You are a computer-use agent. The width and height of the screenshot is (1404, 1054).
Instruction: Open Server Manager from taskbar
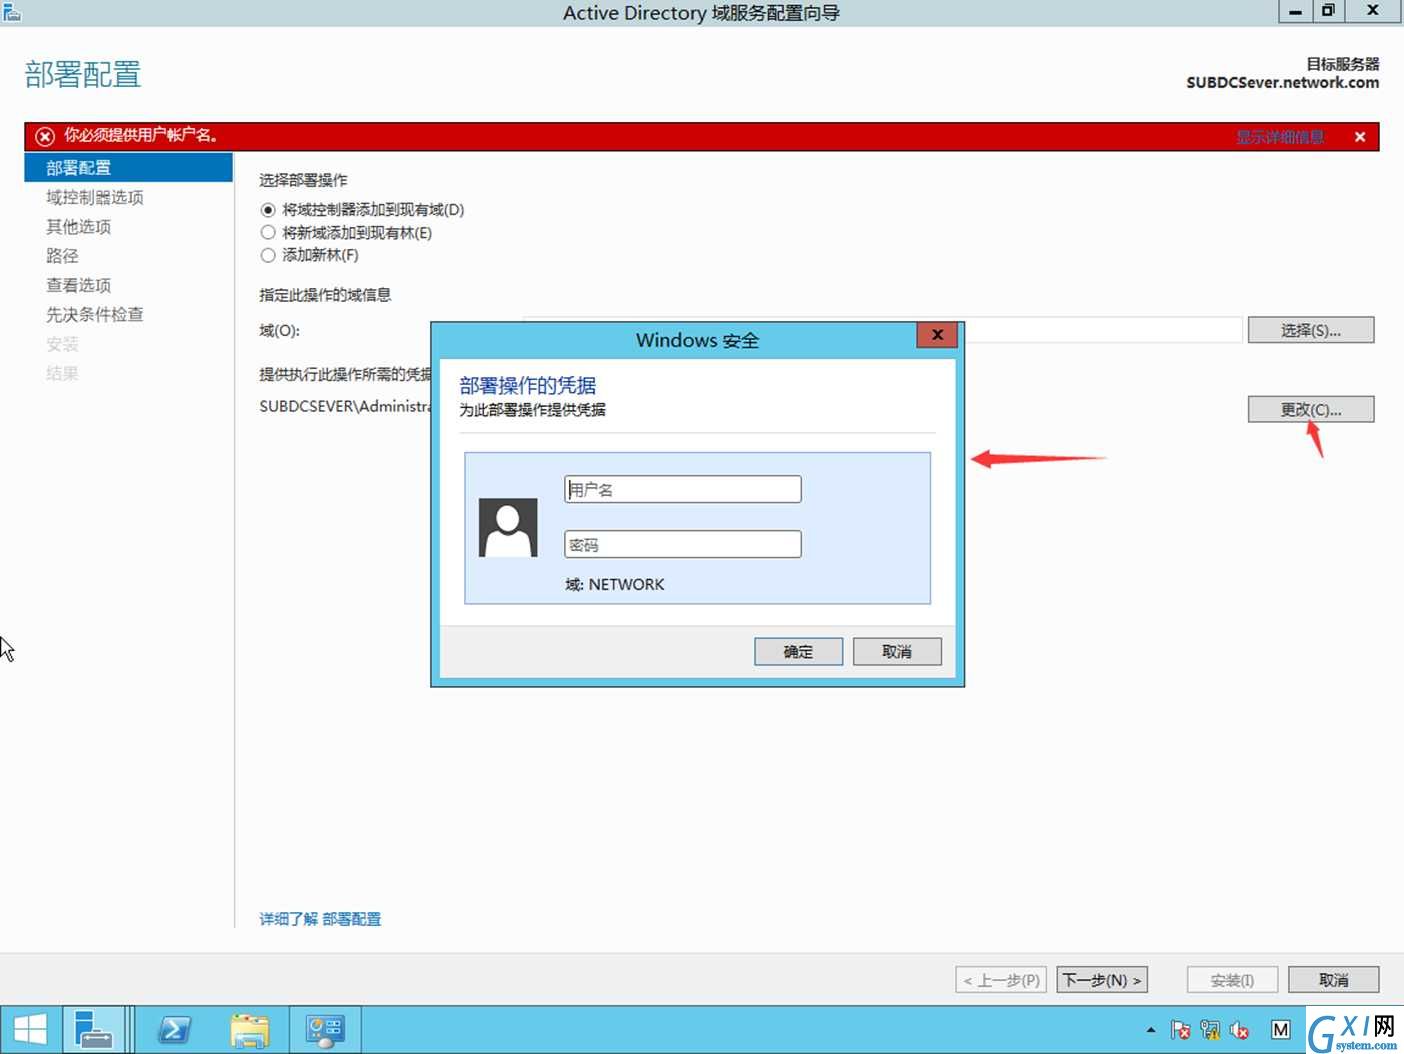[94, 1030]
